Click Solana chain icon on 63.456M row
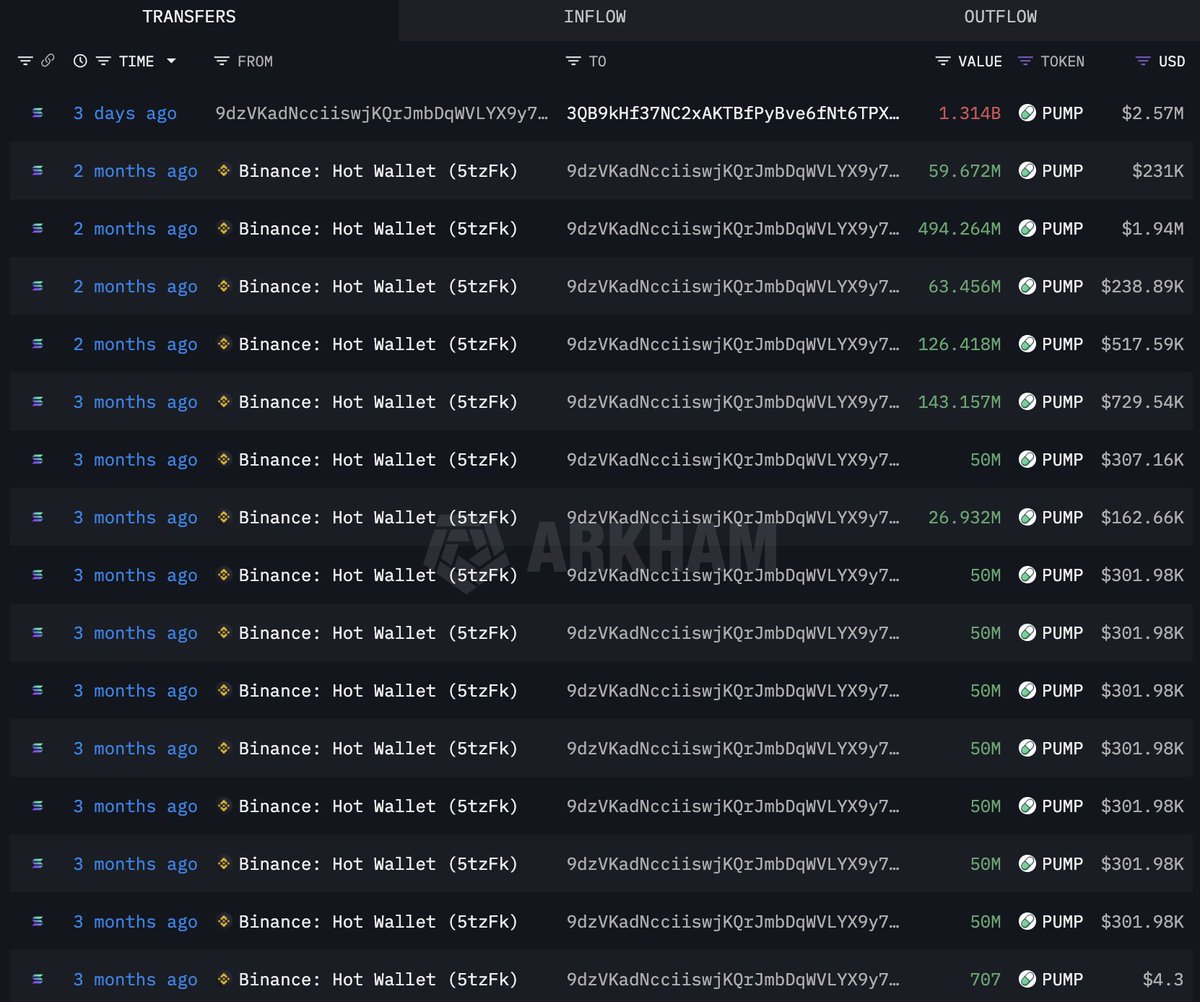Image resolution: width=1200 pixels, height=1002 pixels. click(x=38, y=286)
